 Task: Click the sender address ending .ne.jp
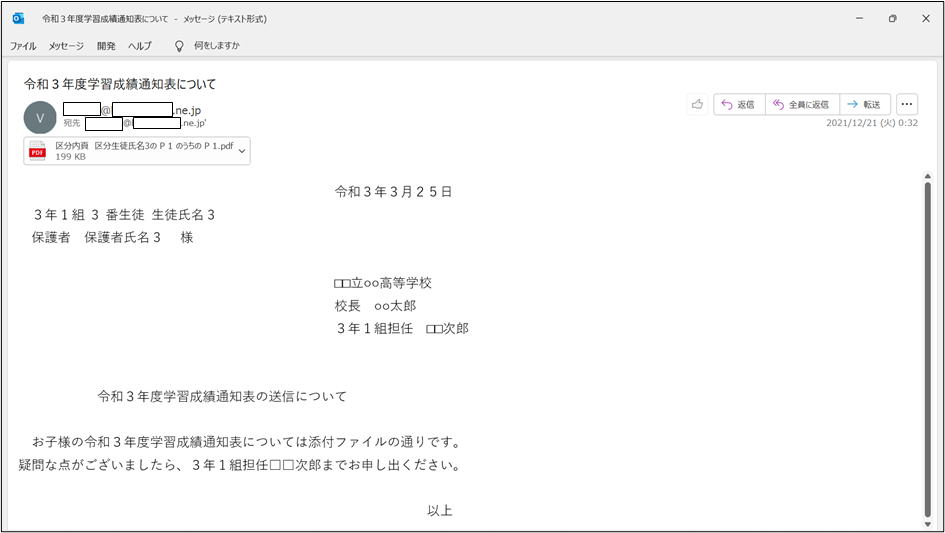[132, 110]
